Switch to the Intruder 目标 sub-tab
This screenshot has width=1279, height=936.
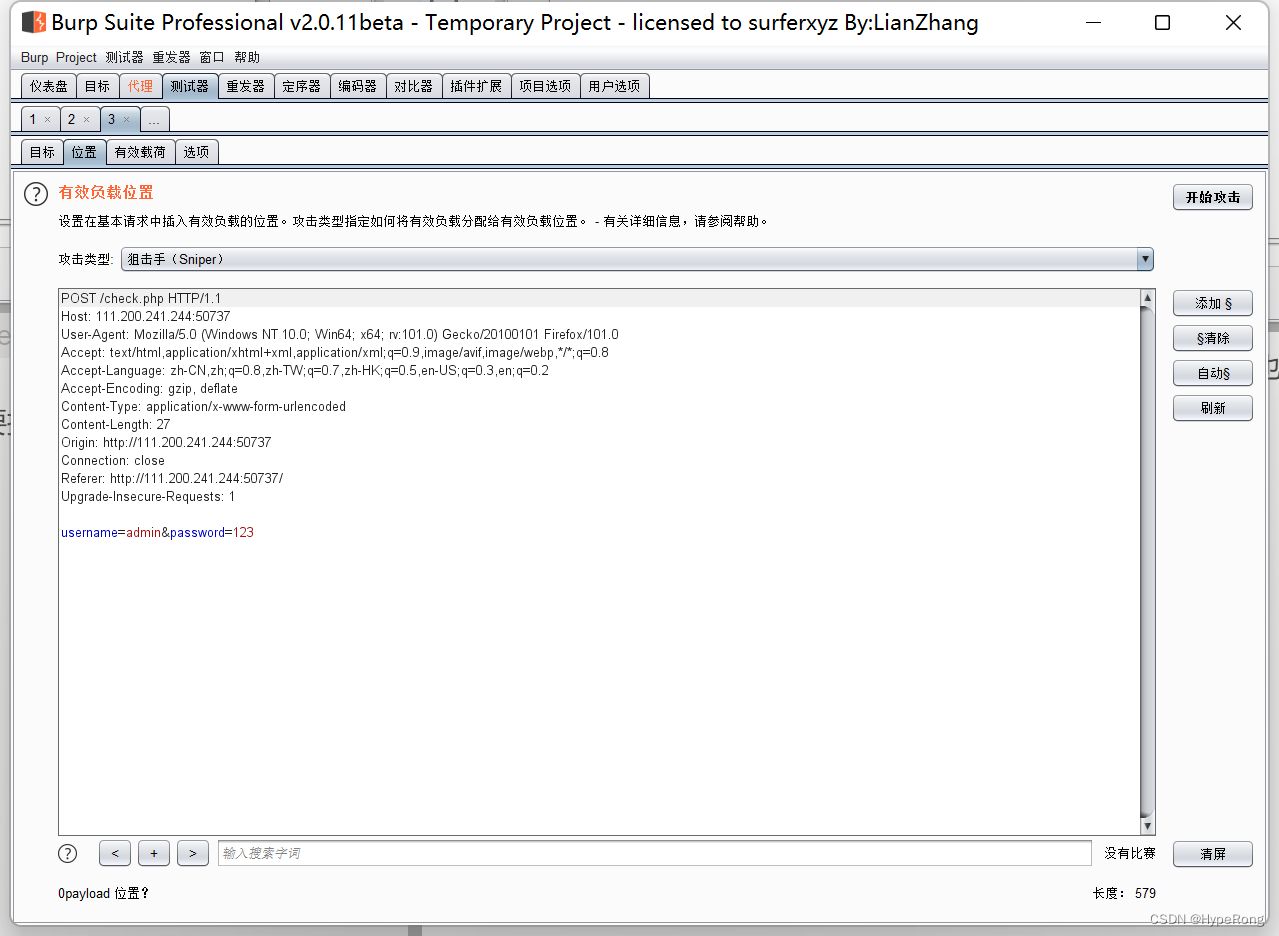coord(42,152)
